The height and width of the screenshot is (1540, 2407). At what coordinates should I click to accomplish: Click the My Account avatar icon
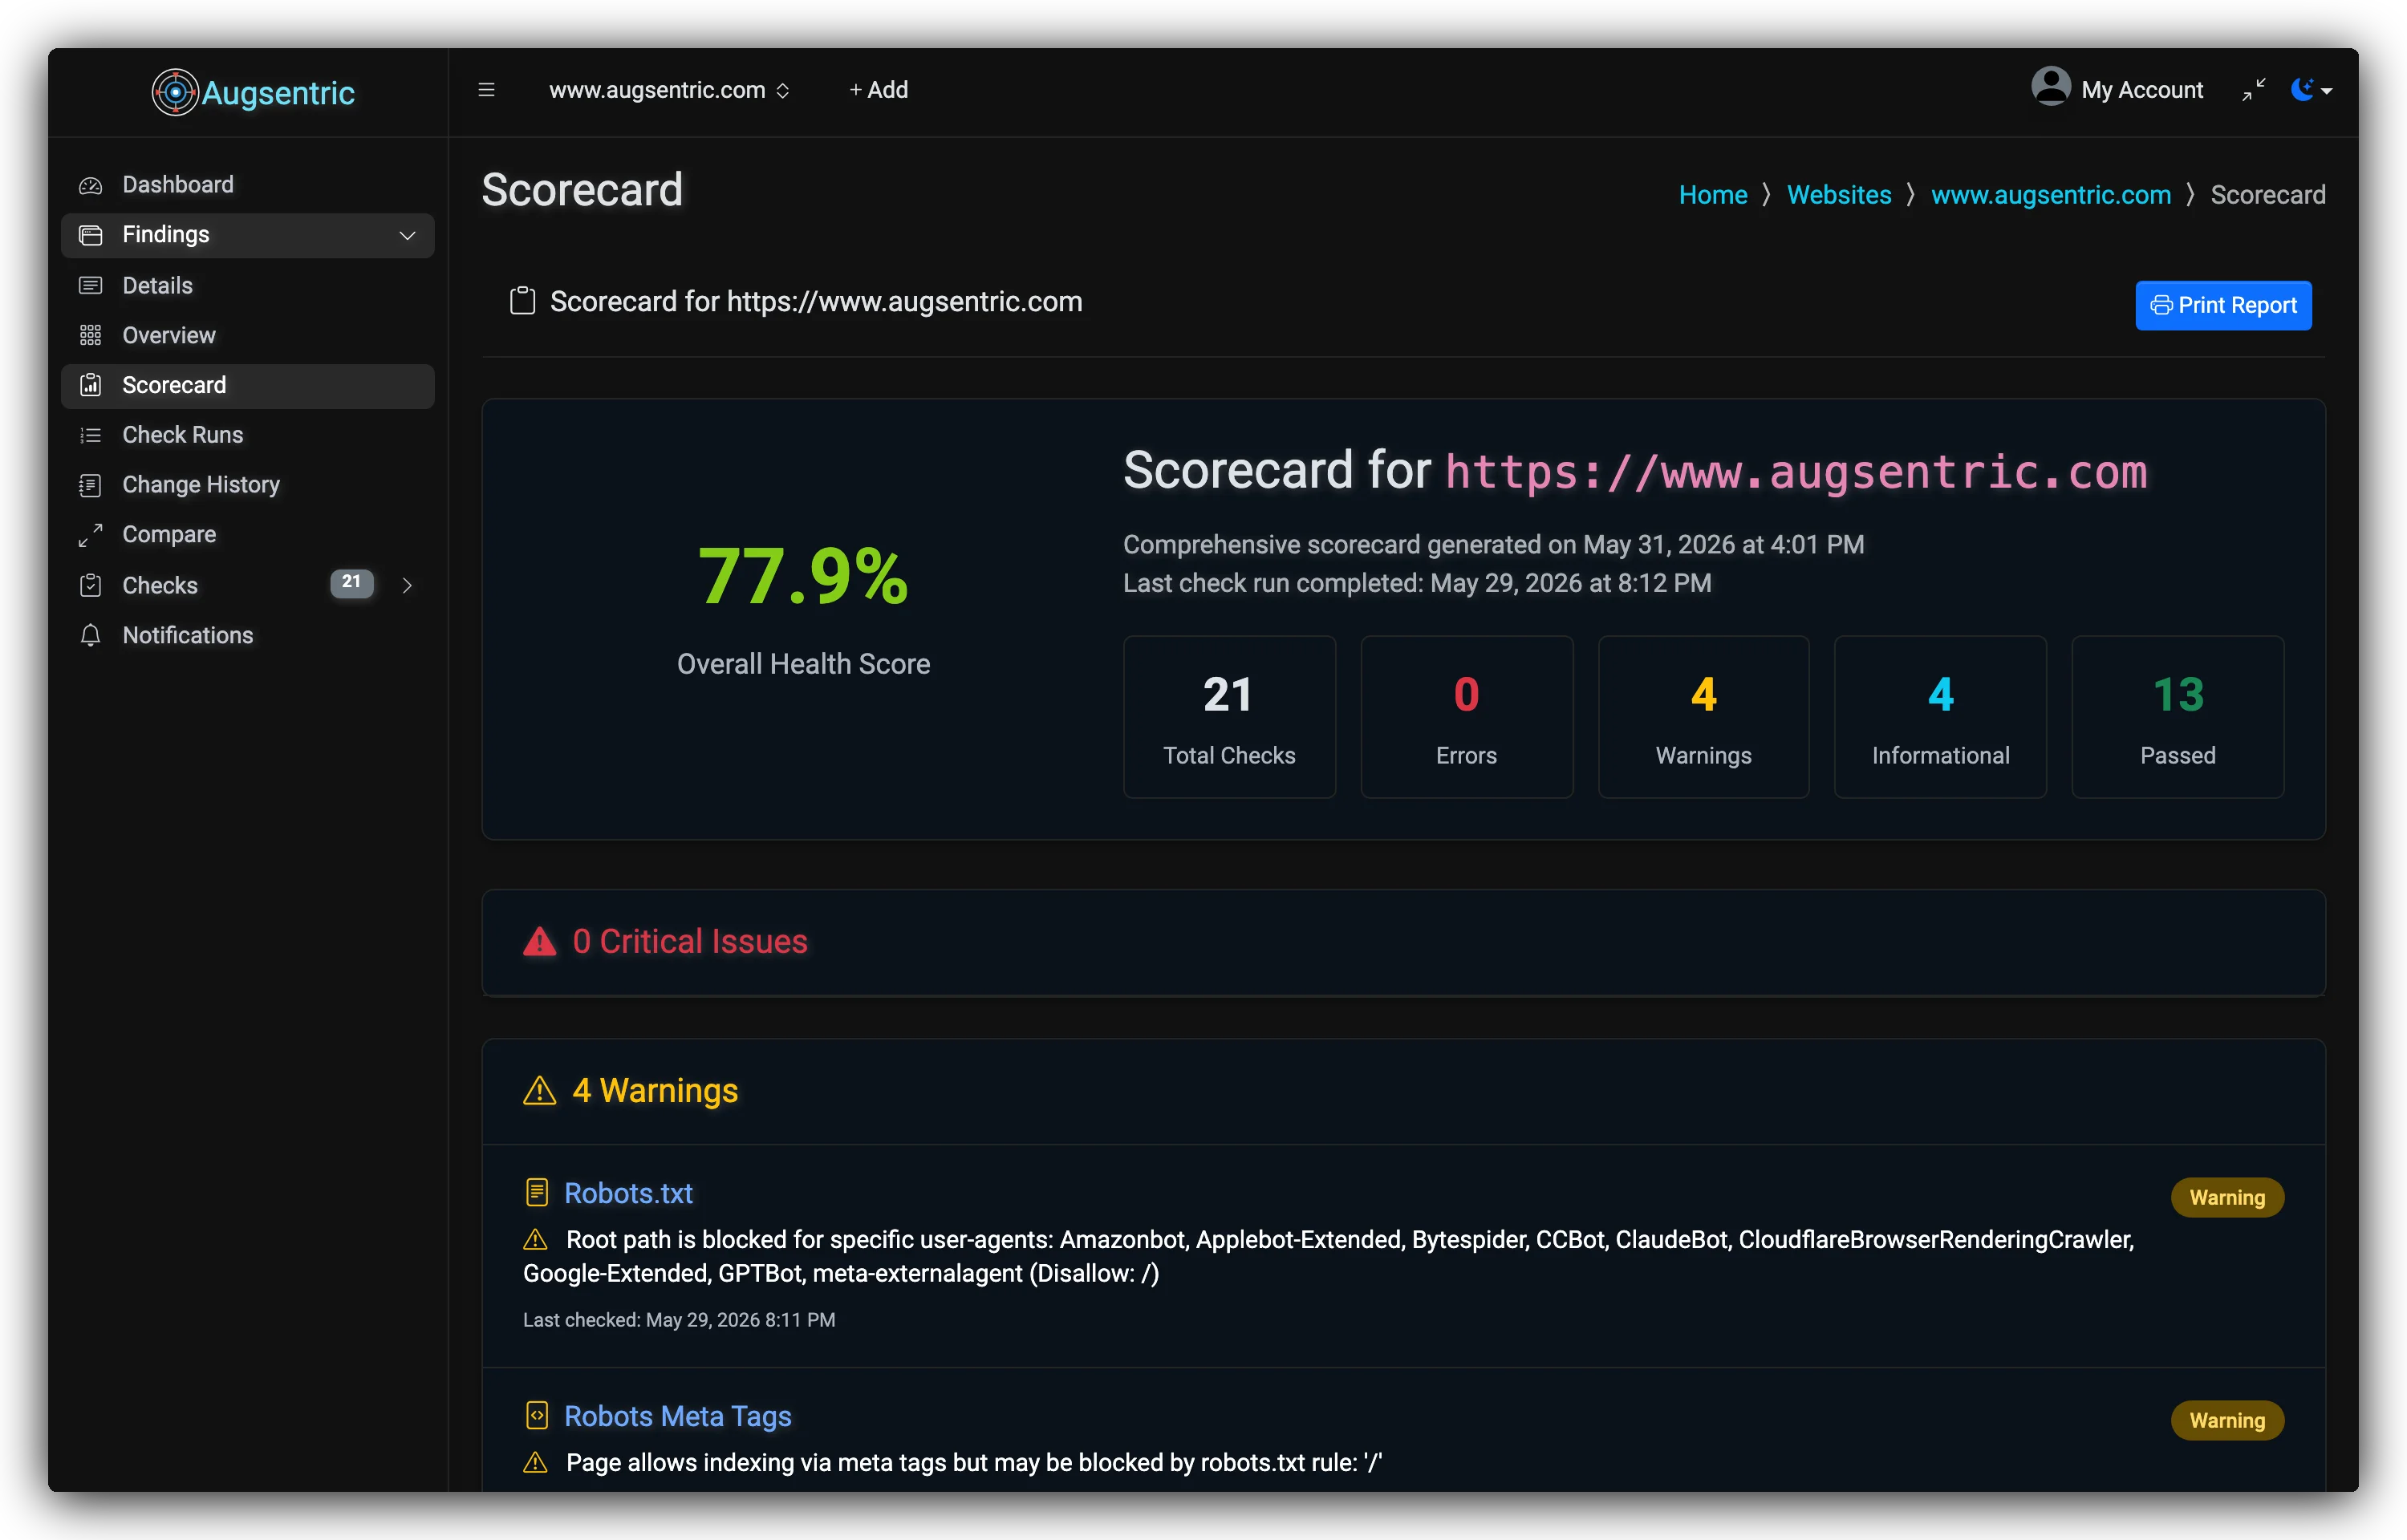2050,86
